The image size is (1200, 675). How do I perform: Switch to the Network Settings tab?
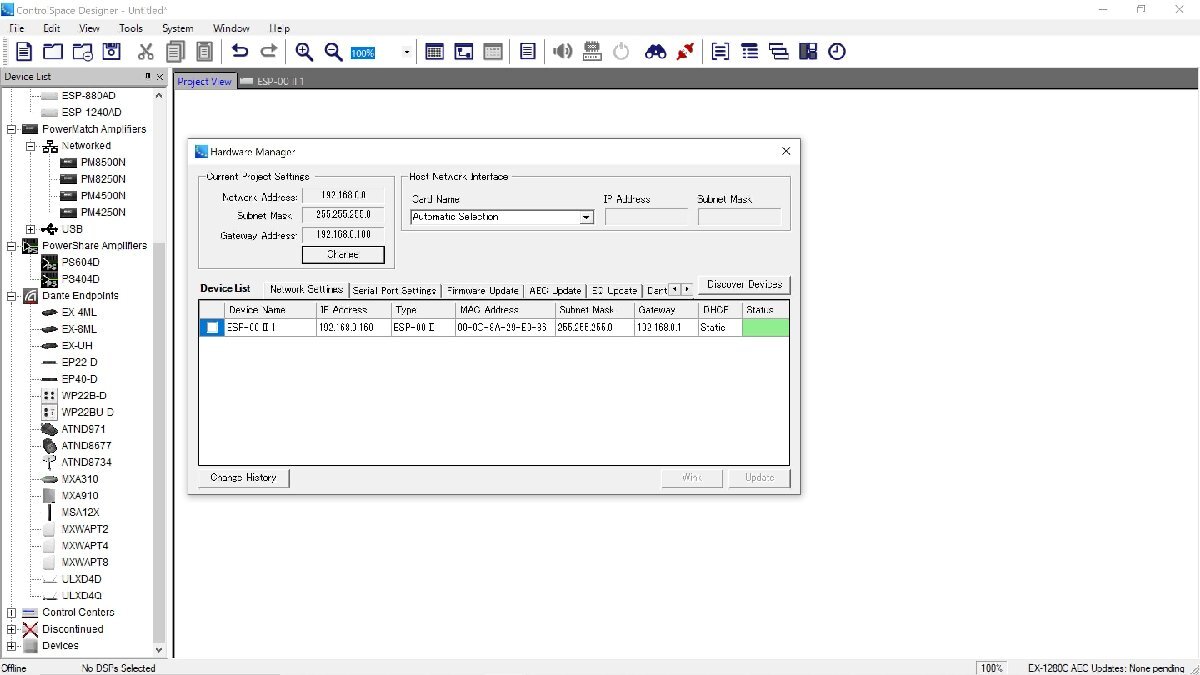(306, 289)
